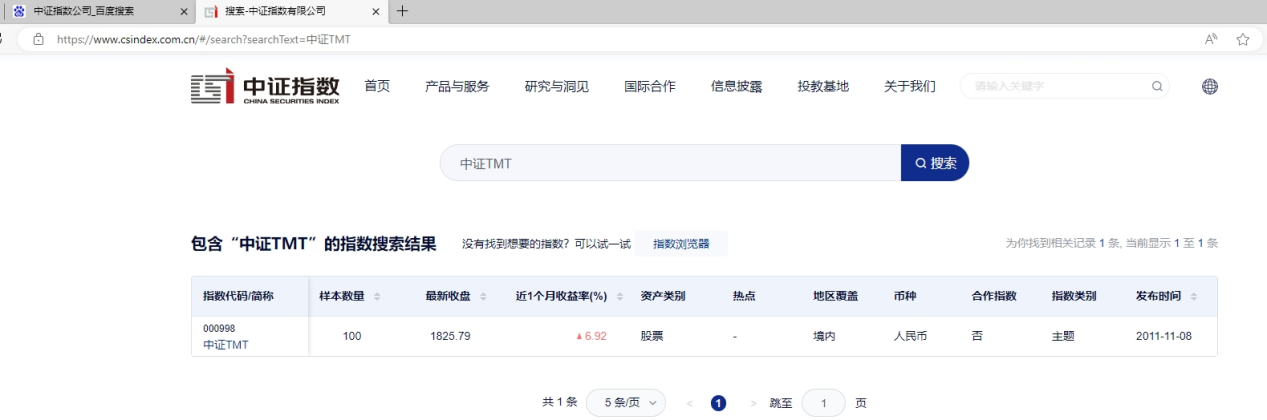Click the header search magnifier icon
Screen dimensions: 1267x420
click(x=1157, y=86)
